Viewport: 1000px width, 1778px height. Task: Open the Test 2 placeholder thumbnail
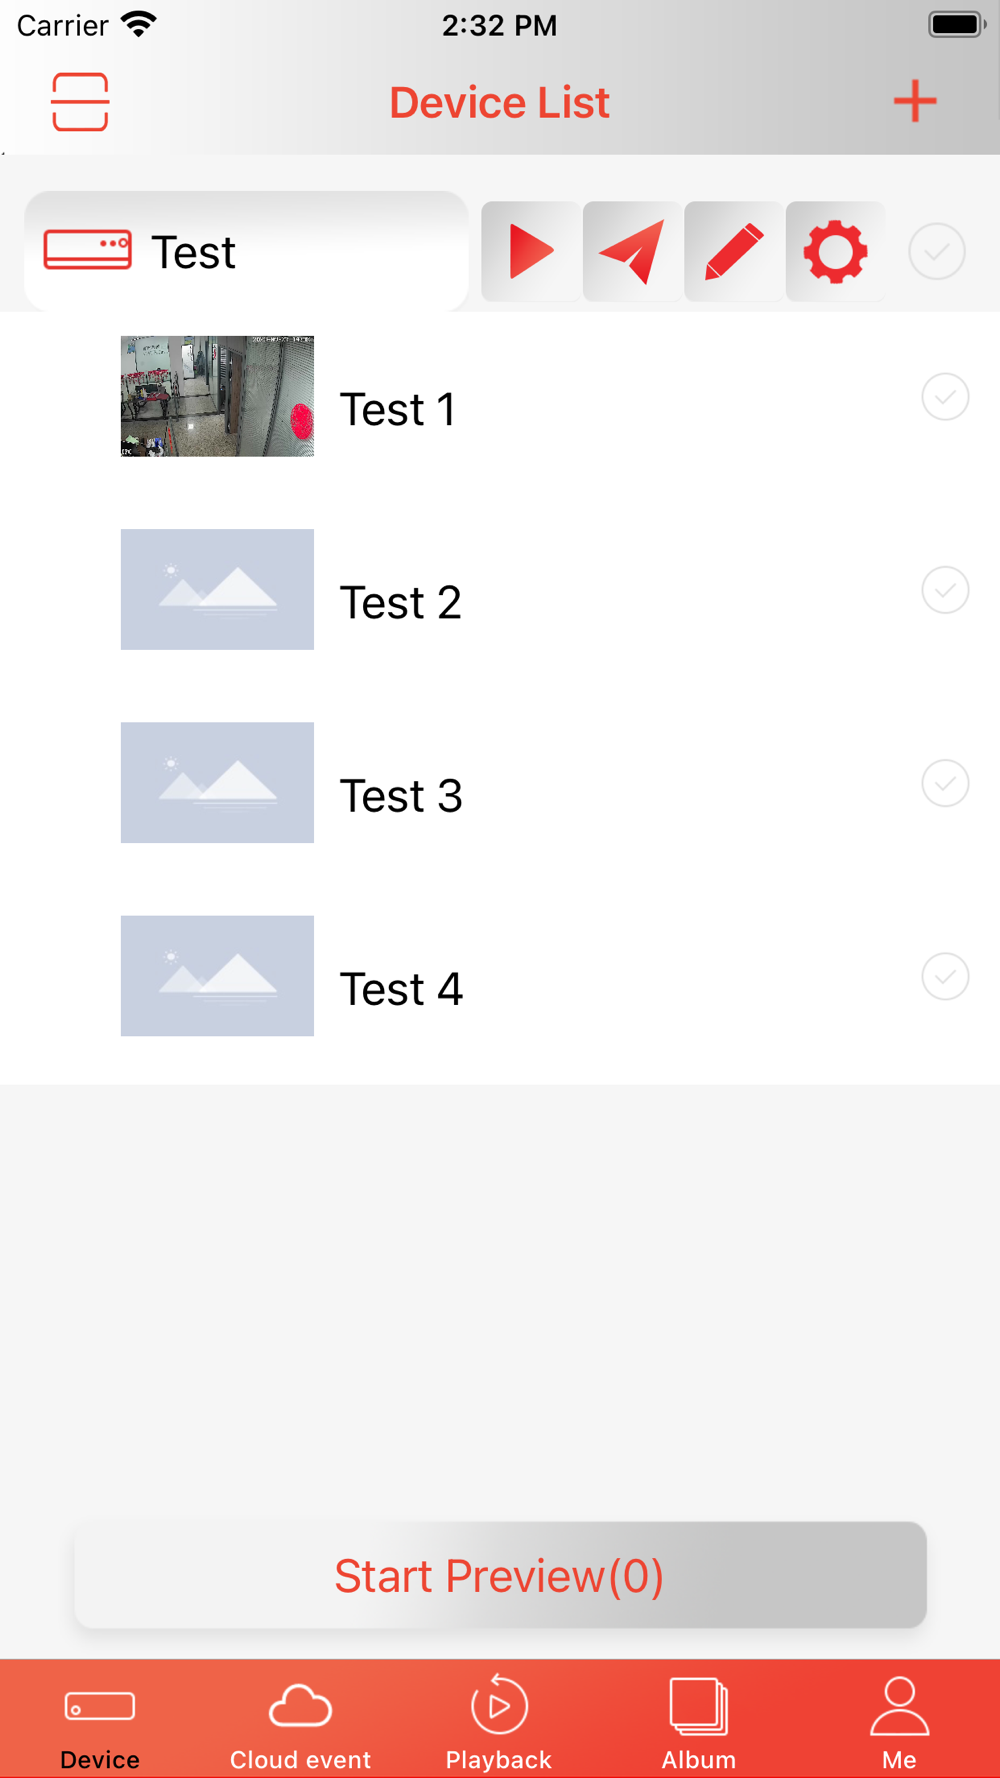pos(217,589)
